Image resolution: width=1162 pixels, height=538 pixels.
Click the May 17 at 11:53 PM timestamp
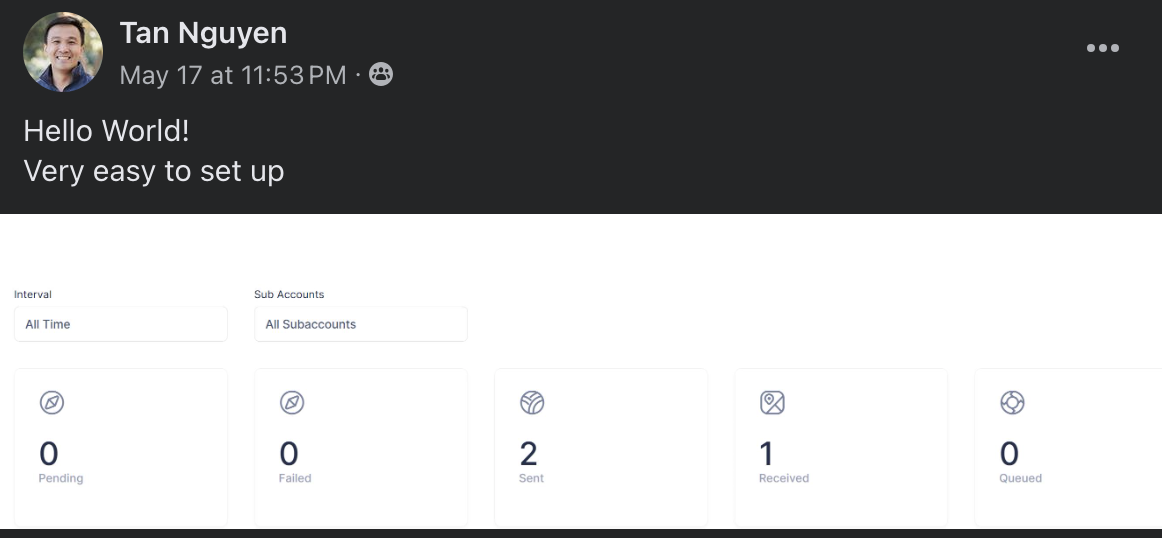pos(232,75)
